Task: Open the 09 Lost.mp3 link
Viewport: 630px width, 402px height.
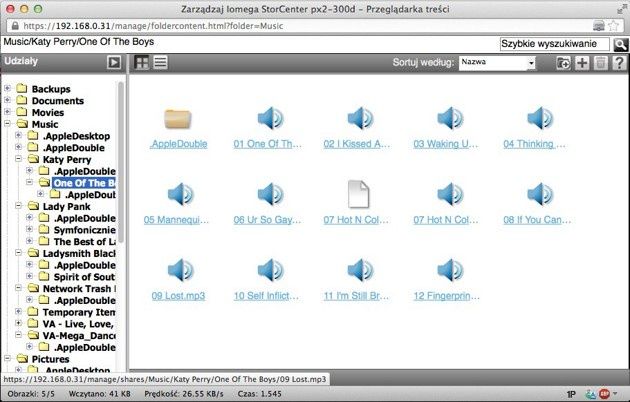Action: (x=178, y=296)
